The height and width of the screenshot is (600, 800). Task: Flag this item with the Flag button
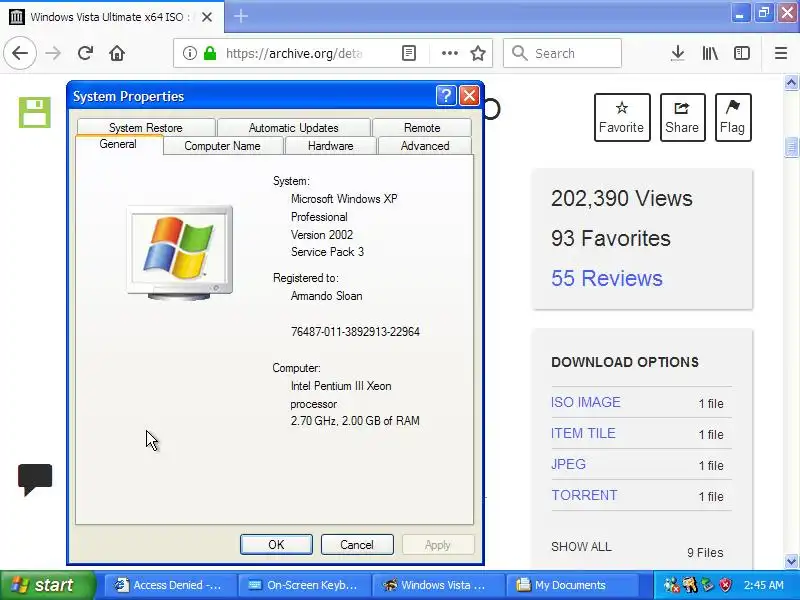pyautogui.click(x=733, y=117)
